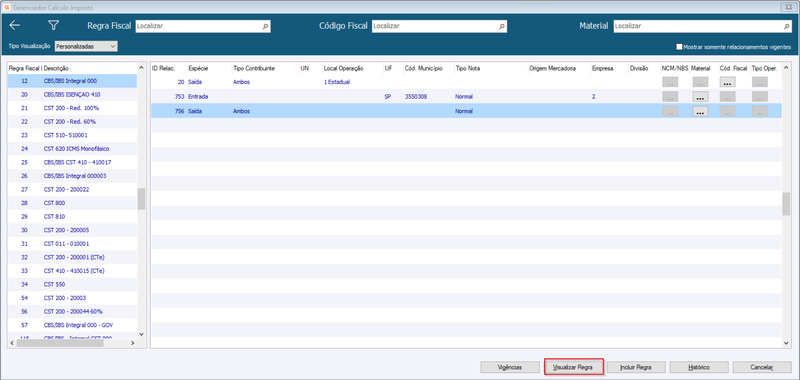Click search magnifier in Regra Fiscal field
Image resolution: width=800 pixels, height=380 pixels.
point(265,26)
